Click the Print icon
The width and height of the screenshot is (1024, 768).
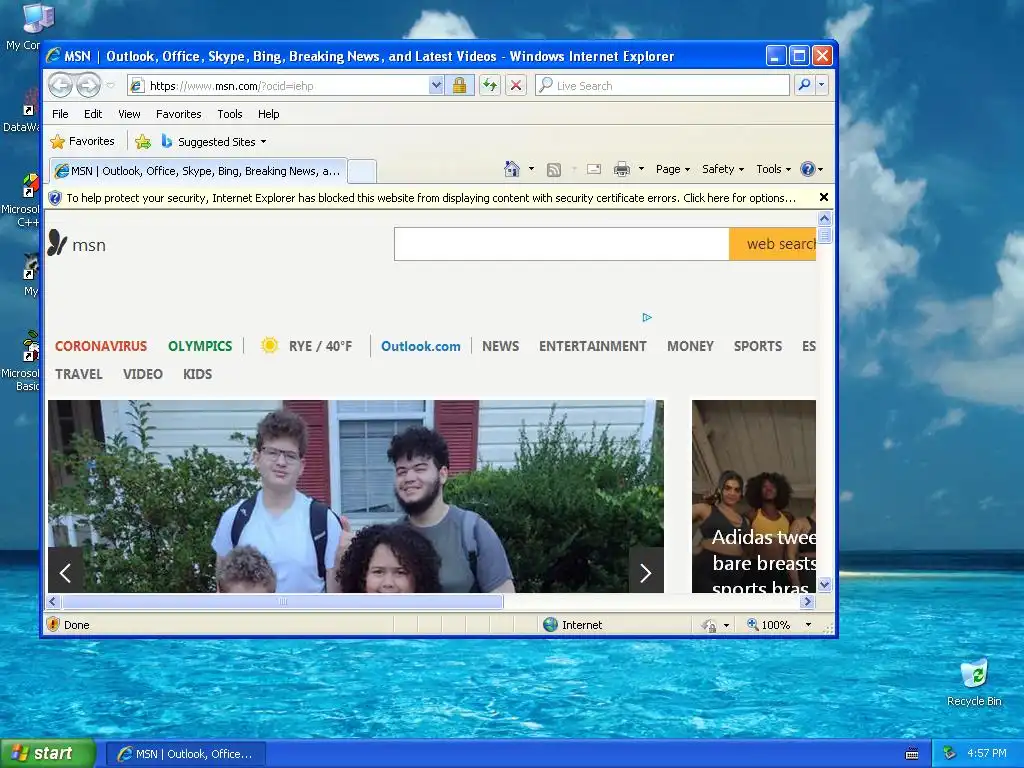pos(622,170)
